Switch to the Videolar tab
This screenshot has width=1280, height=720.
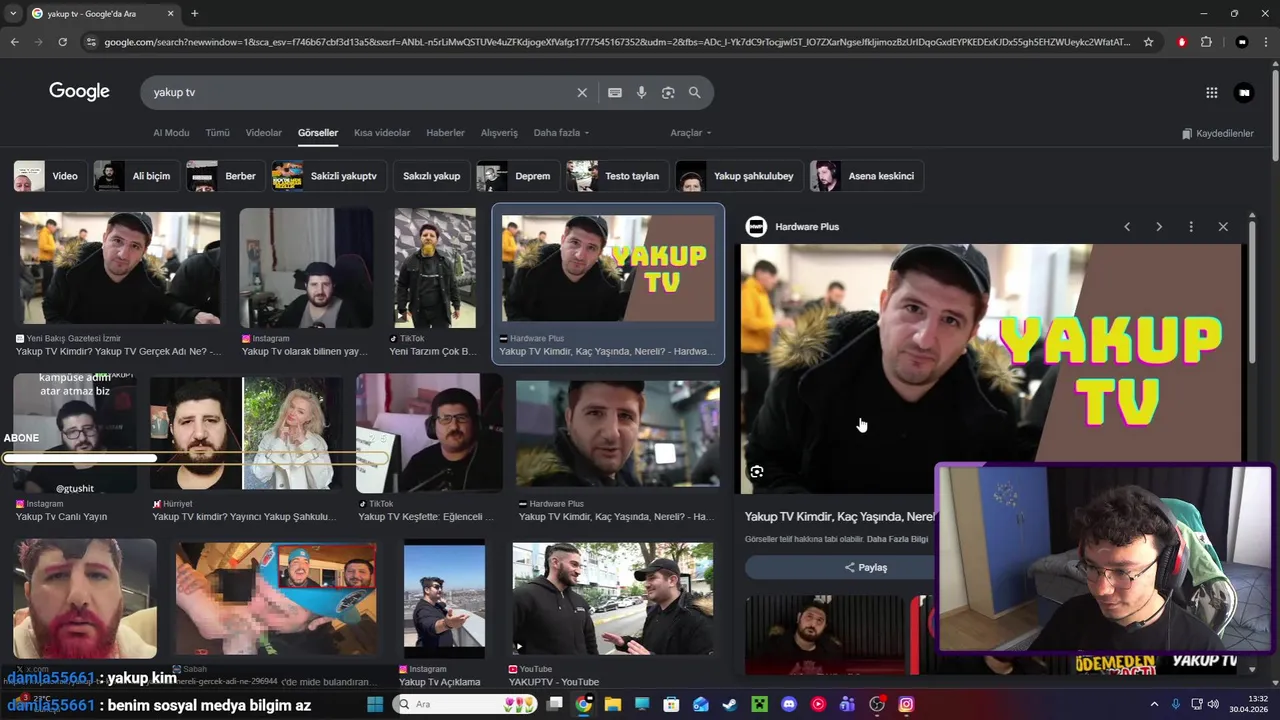tap(264, 132)
